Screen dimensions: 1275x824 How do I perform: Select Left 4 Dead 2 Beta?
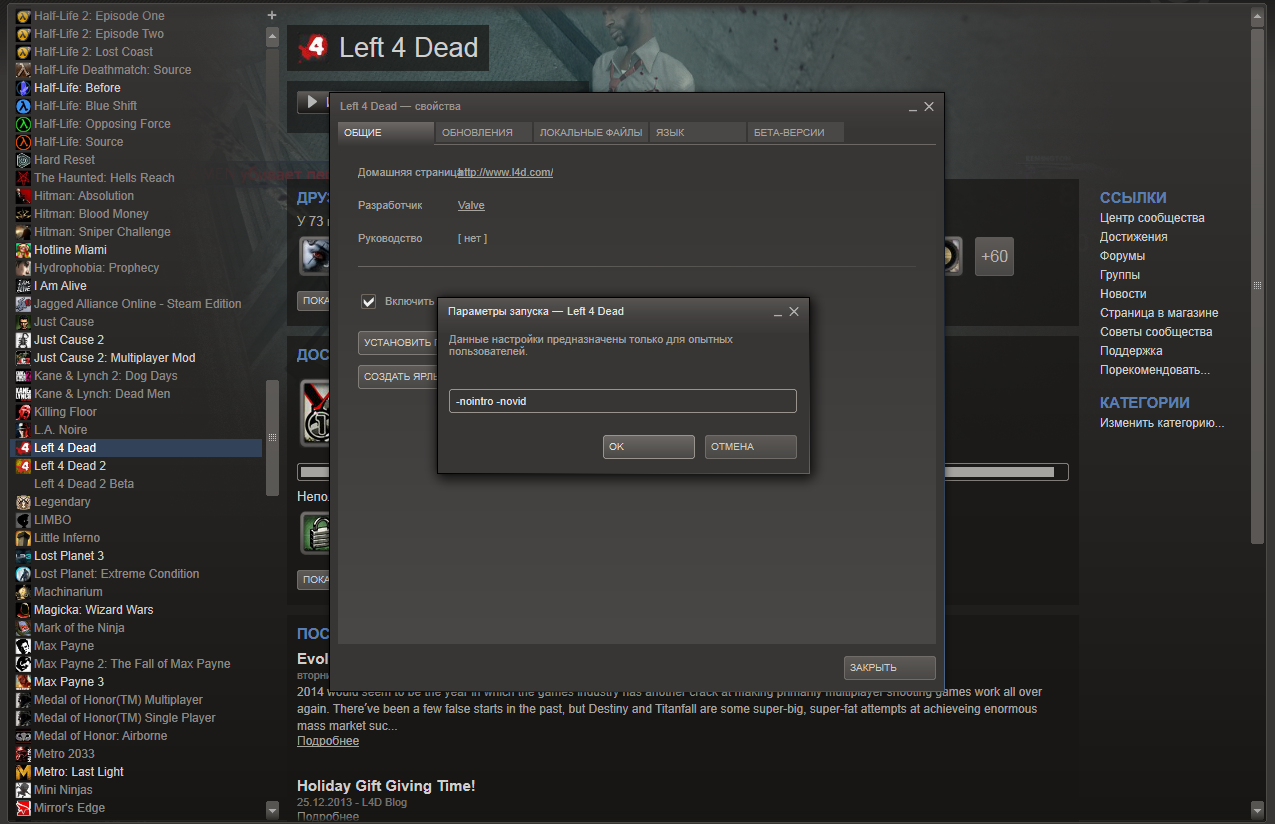(x=84, y=484)
